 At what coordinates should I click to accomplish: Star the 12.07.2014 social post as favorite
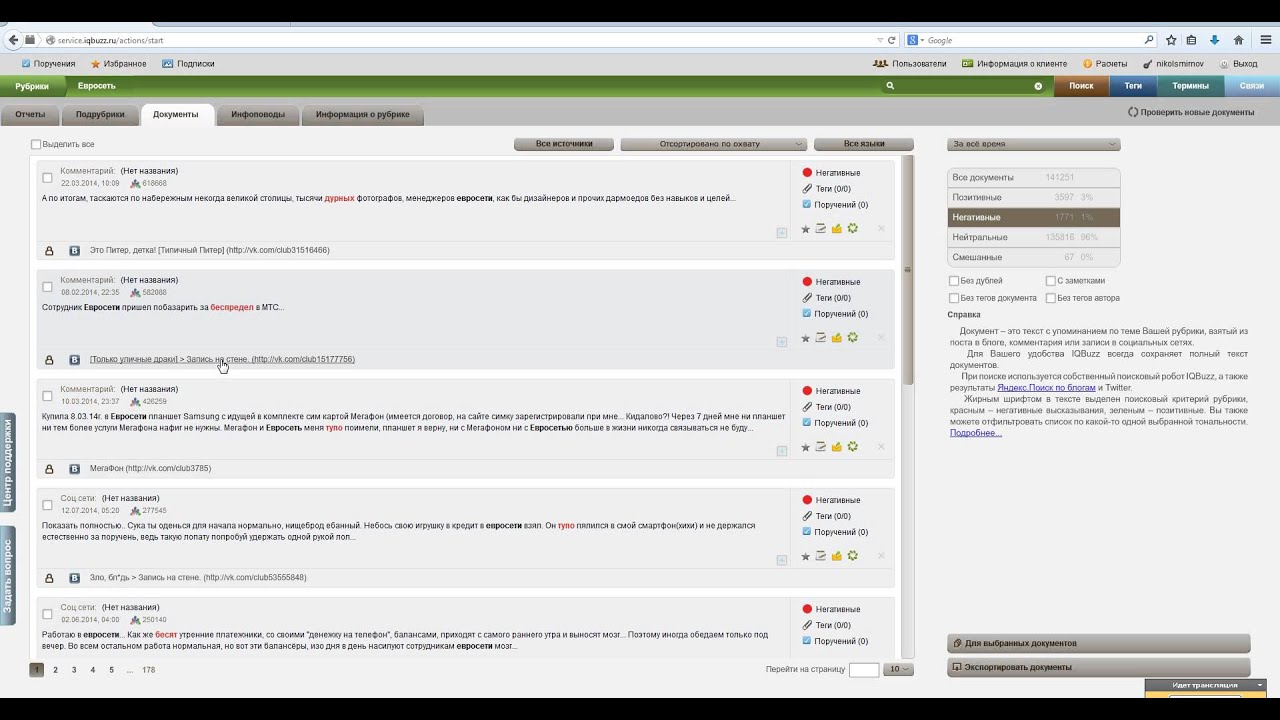(805, 556)
